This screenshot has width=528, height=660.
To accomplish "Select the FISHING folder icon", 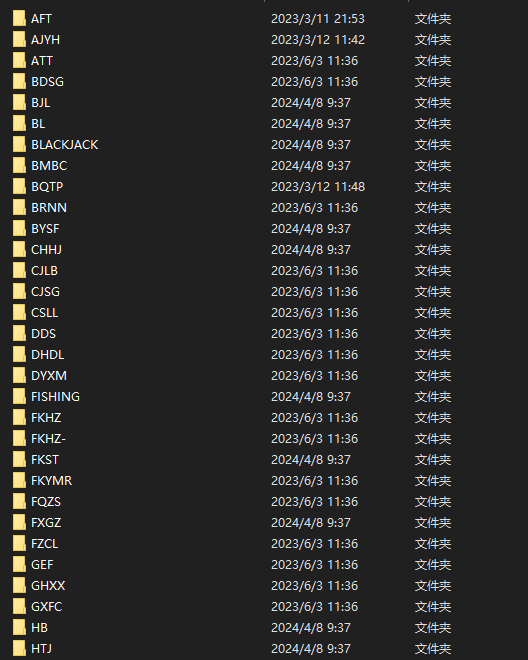I will coord(19,397).
